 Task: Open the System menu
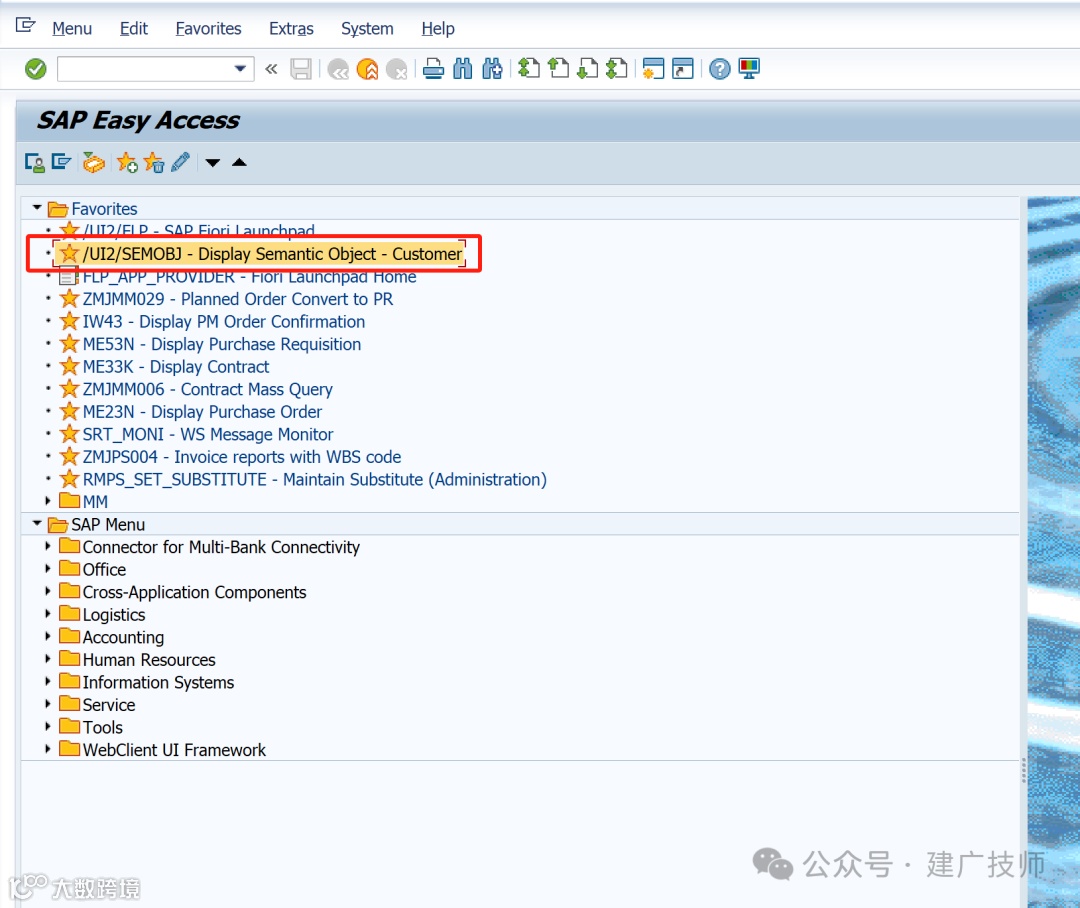click(x=367, y=29)
